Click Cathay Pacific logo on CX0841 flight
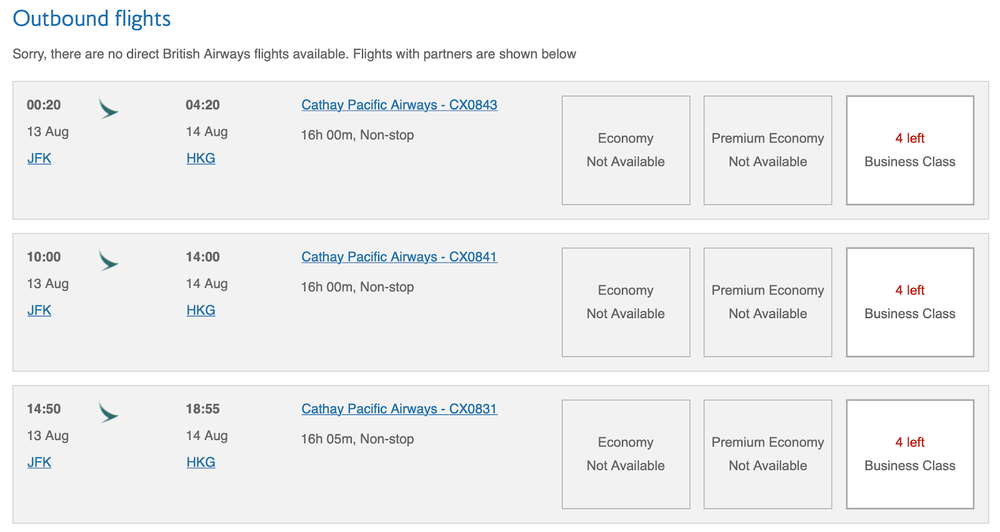 [x=108, y=261]
